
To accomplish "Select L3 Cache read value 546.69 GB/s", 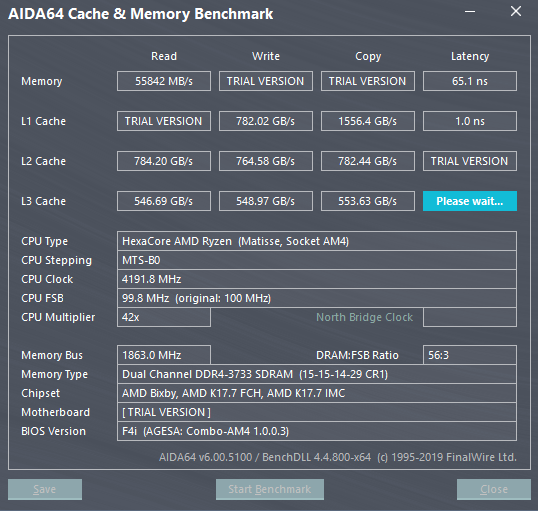I will pyautogui.click(x=164, y=201).
